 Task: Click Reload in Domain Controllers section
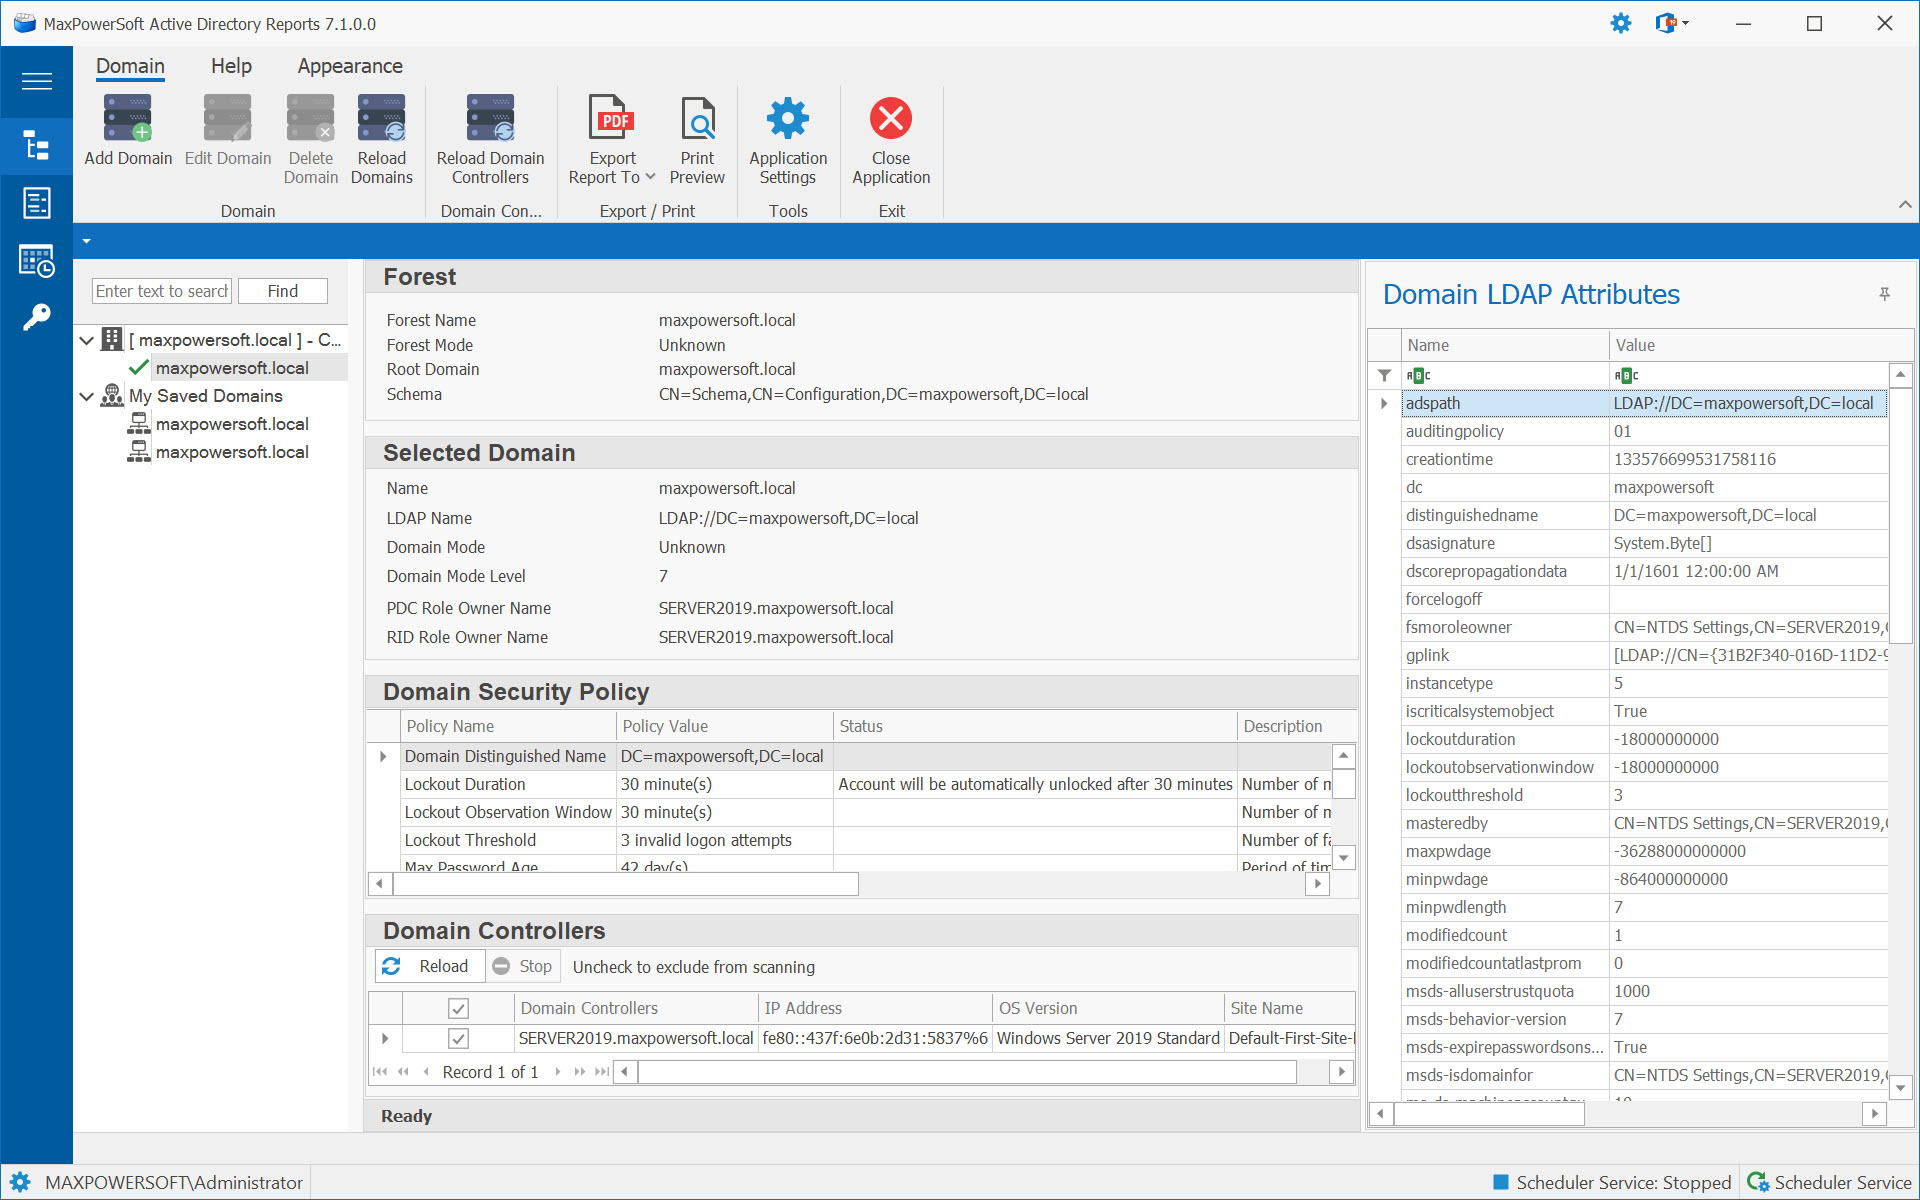click(x=428, y=966)
